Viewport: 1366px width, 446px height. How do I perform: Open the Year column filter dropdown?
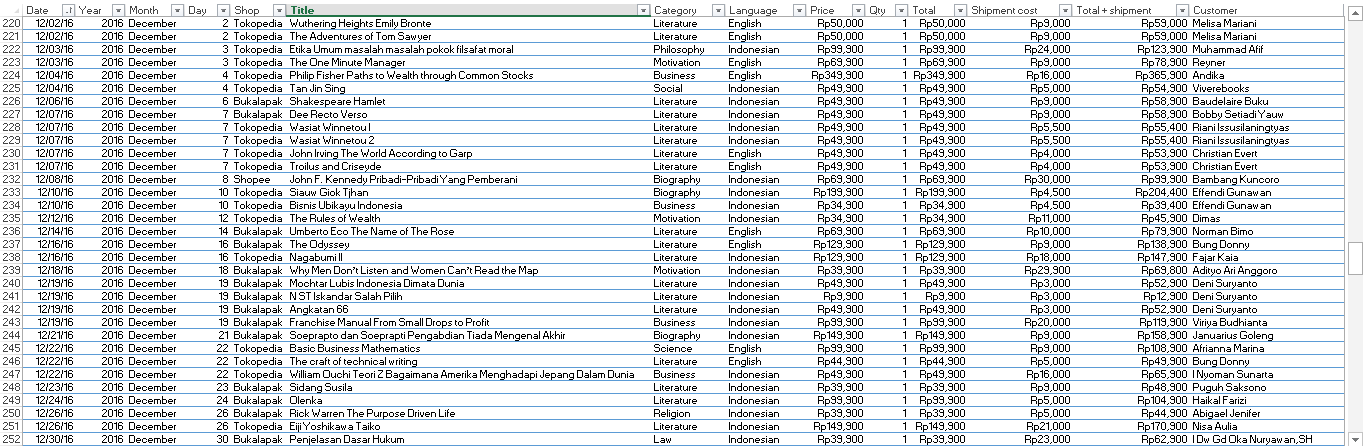point(118,10)
